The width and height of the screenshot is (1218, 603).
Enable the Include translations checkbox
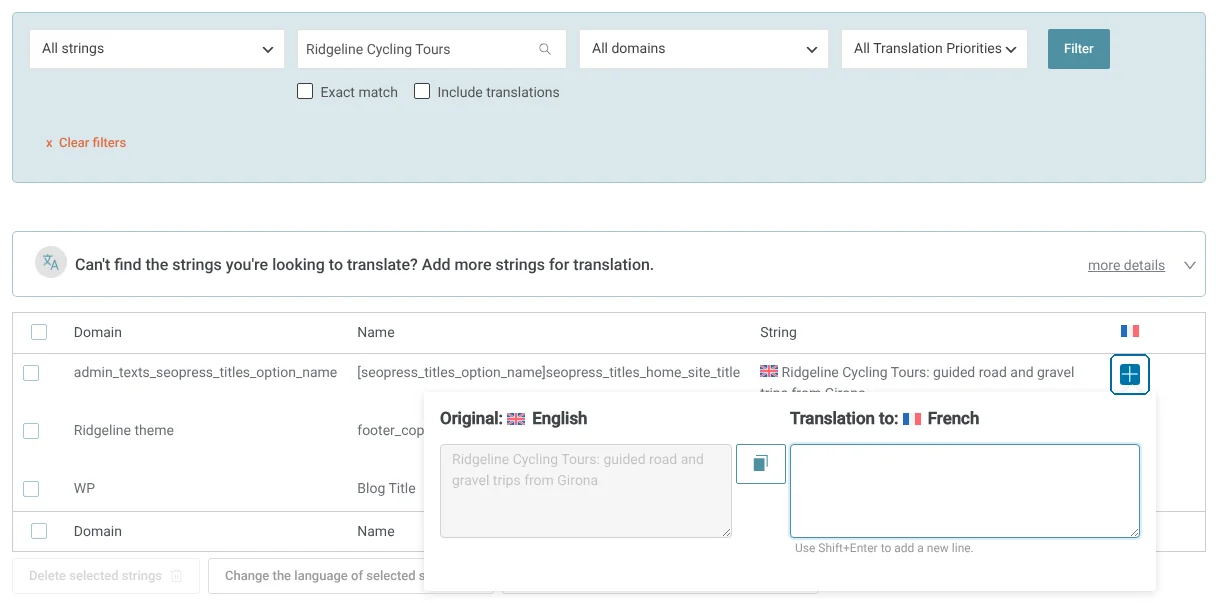[x=422, y=92]
